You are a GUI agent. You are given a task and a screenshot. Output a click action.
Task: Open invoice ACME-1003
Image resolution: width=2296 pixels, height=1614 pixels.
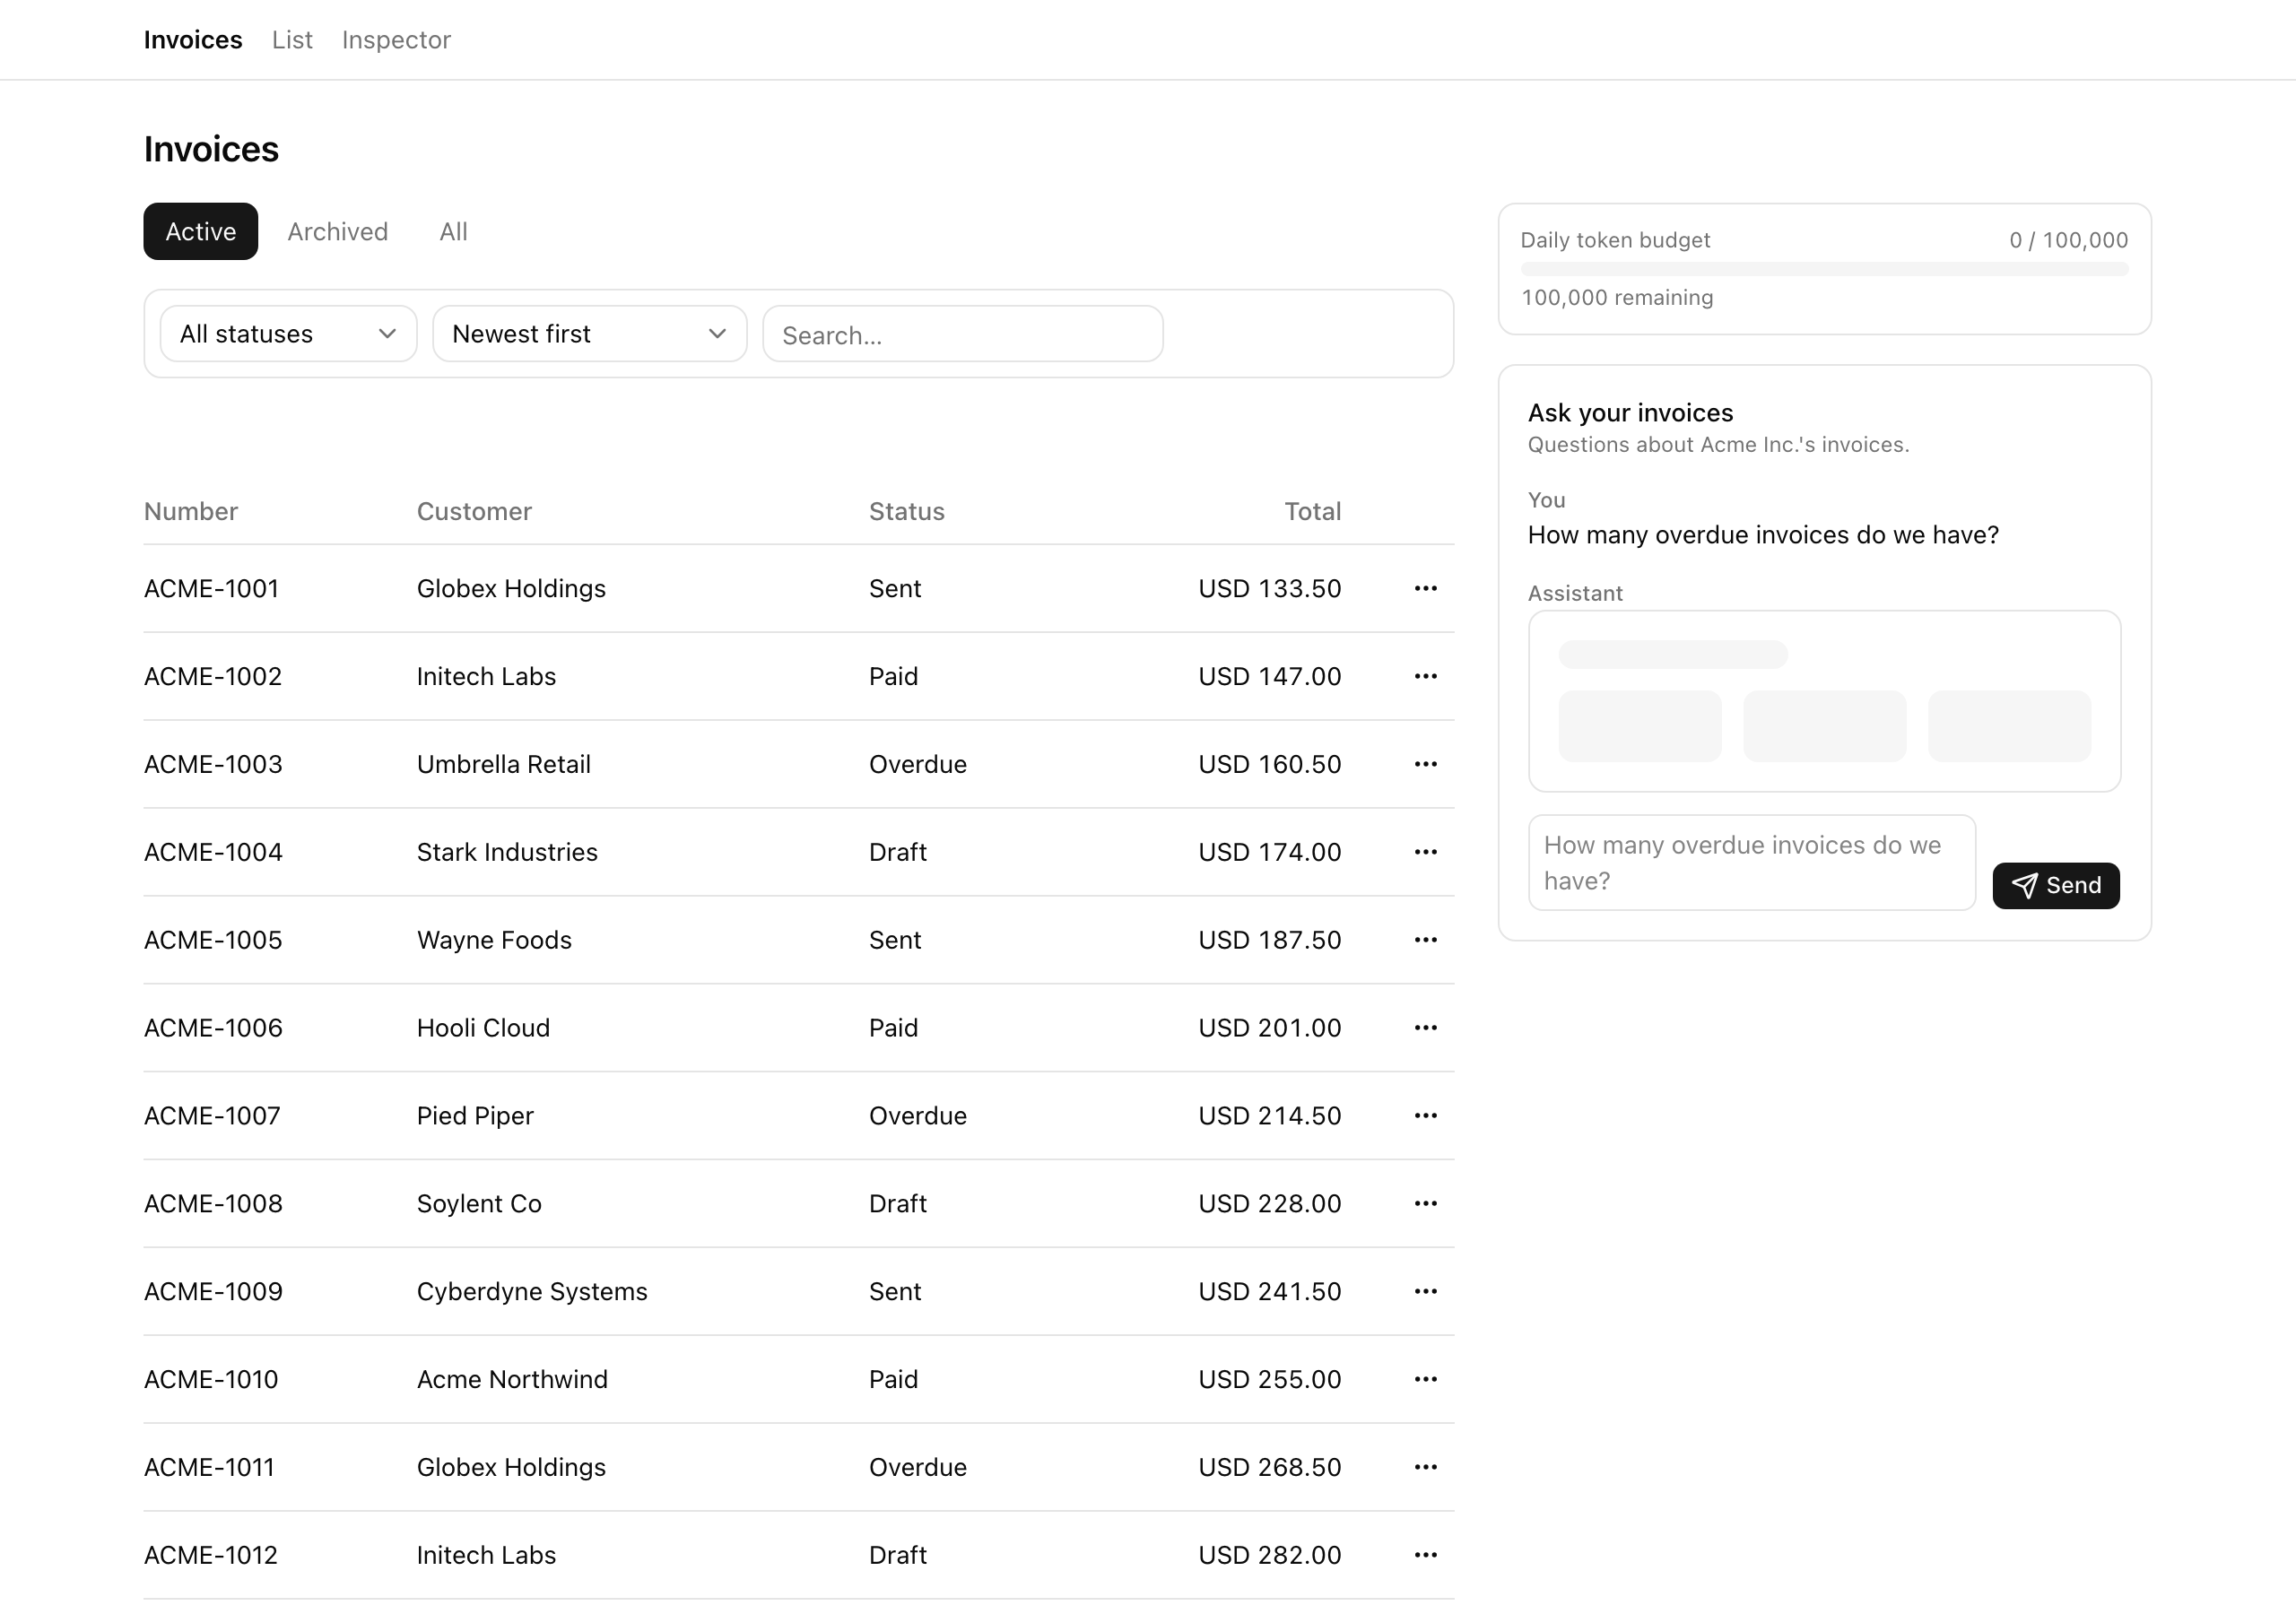point(213,765)
